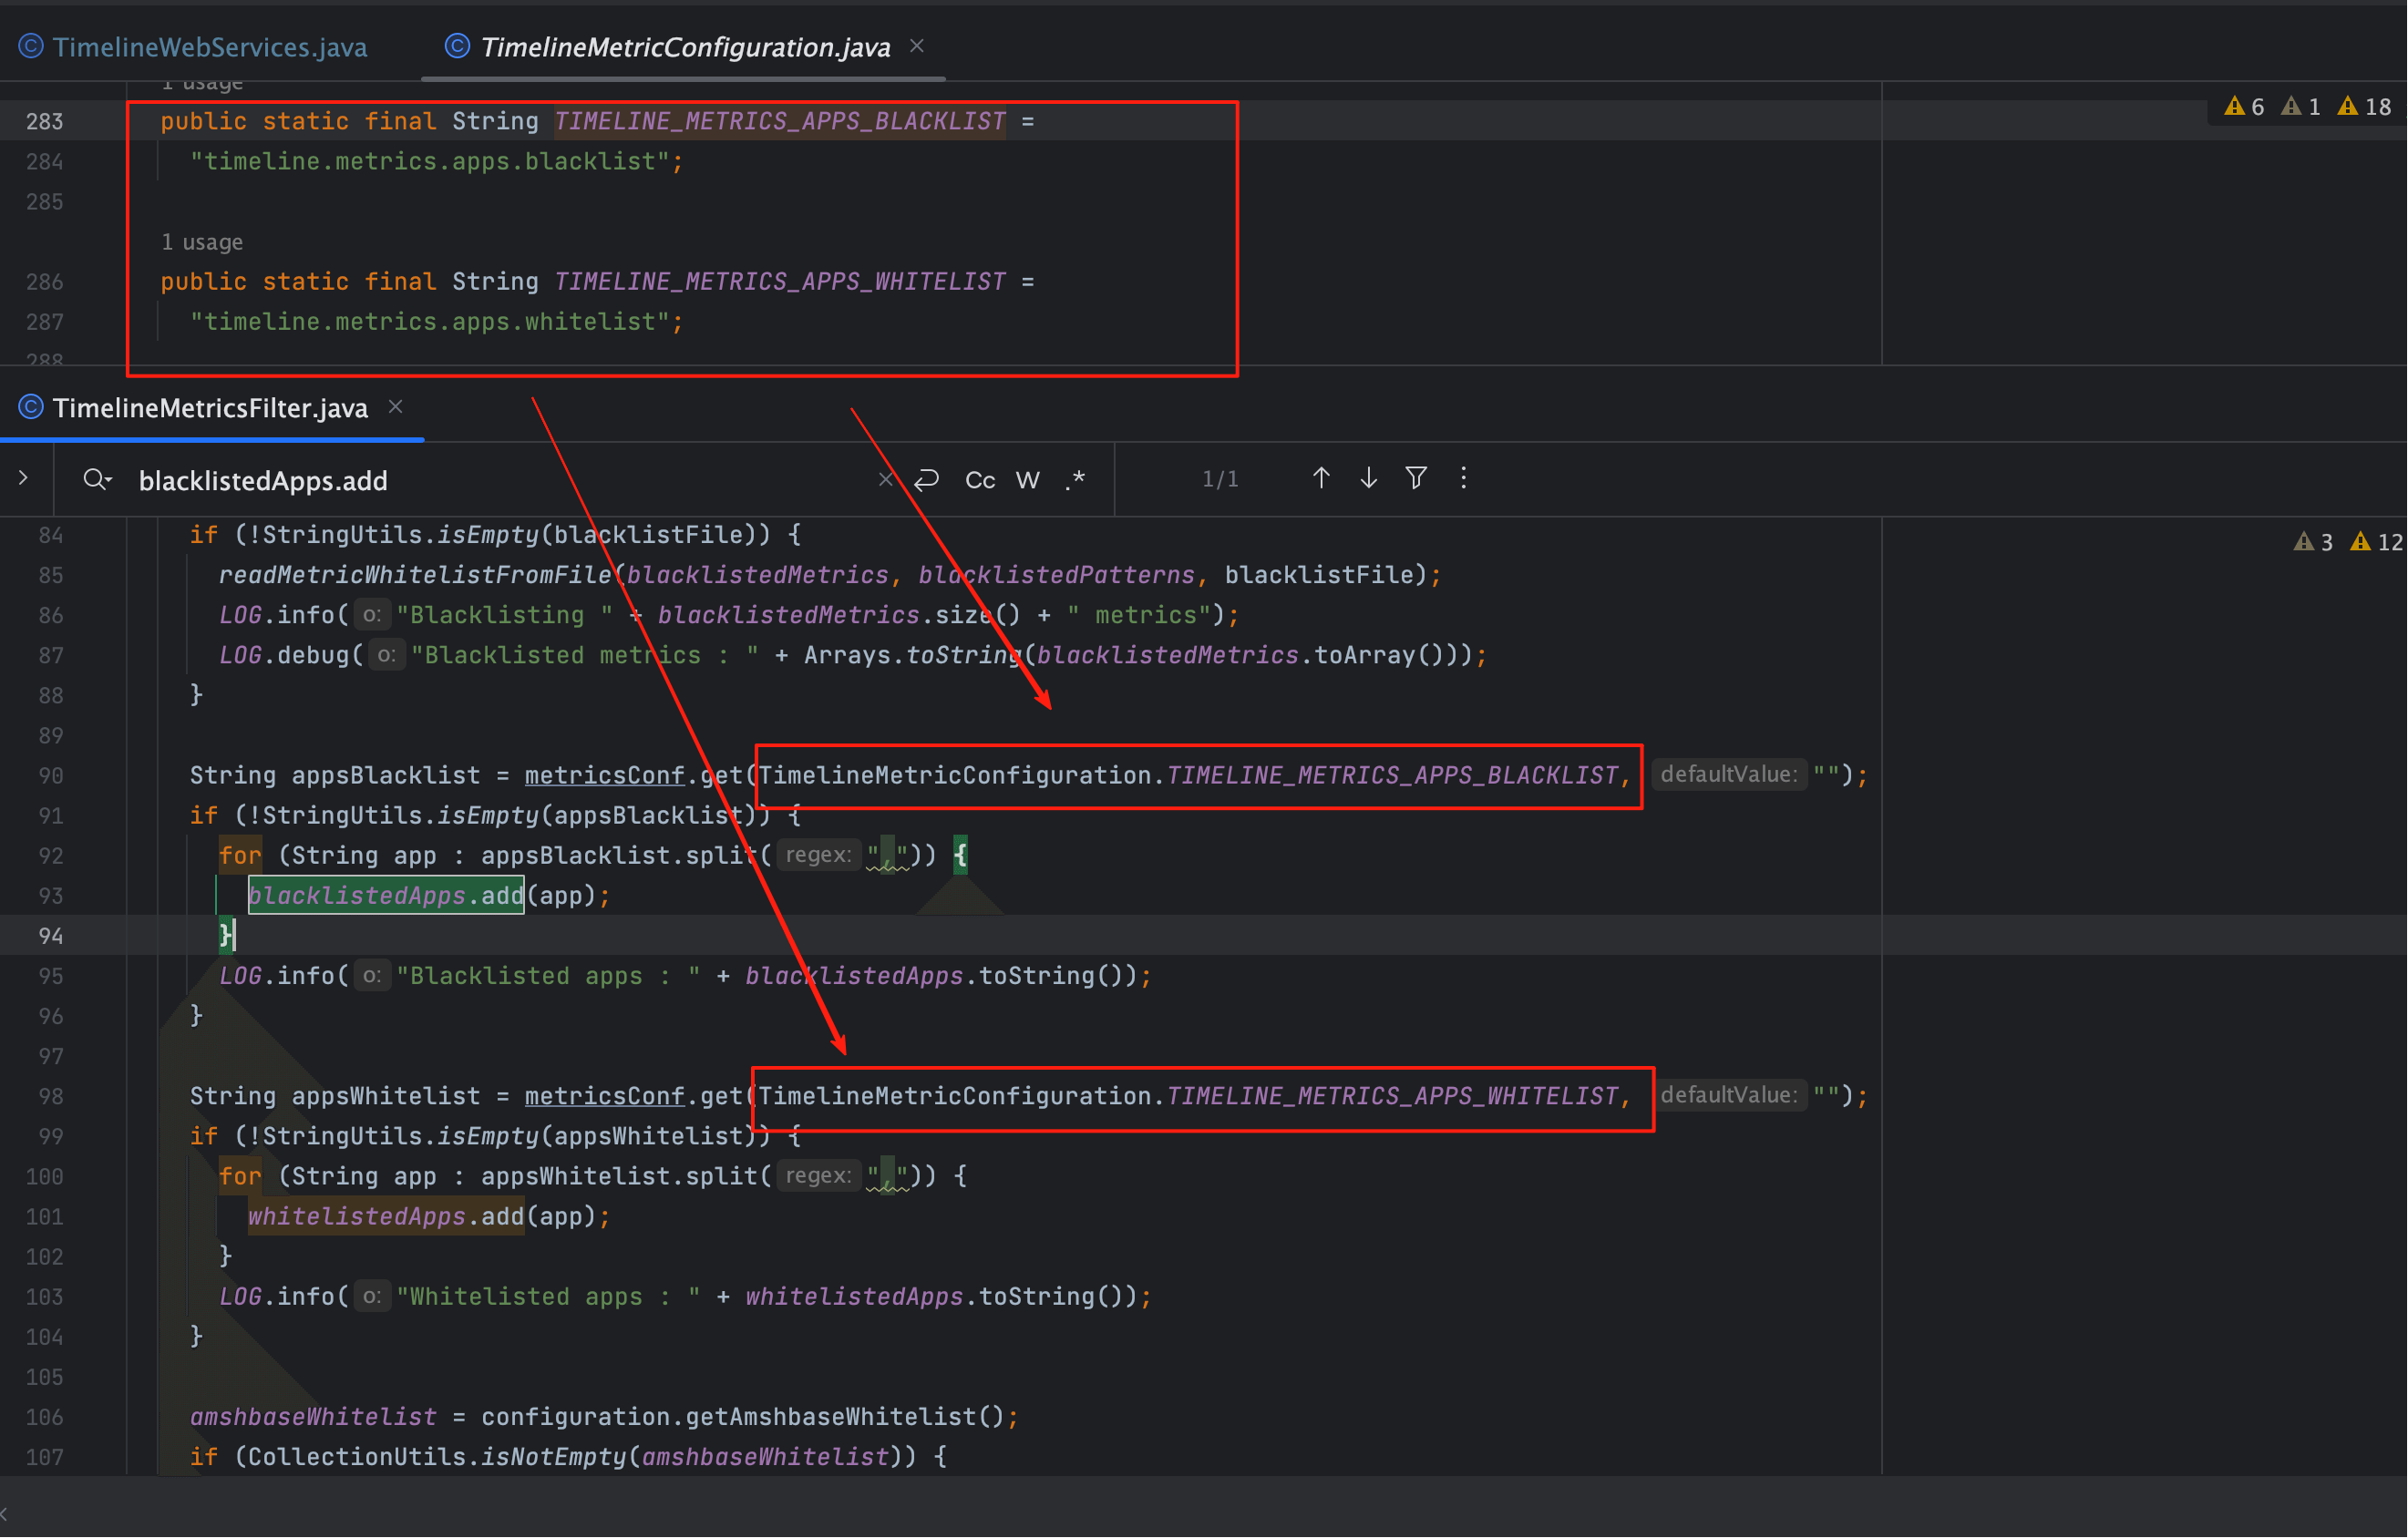Click TIMELINE_METRICS_APPS_WHITELIST constant declaration
2408x1538 pixels.
[x=780, y=282]
